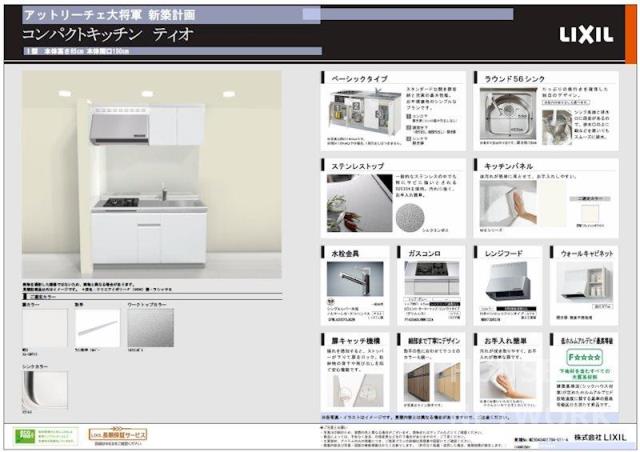Click the シンクカラー sink sample image
The width and height of the screenshot is (640, 452).
(x=45, y=390)
